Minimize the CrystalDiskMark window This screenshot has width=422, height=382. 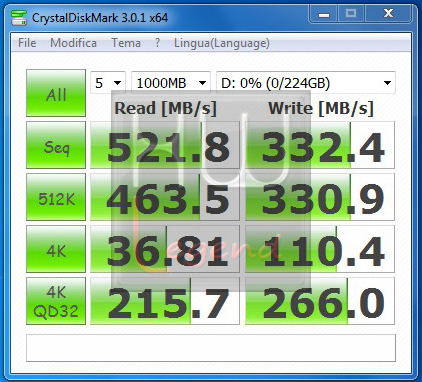324,14
